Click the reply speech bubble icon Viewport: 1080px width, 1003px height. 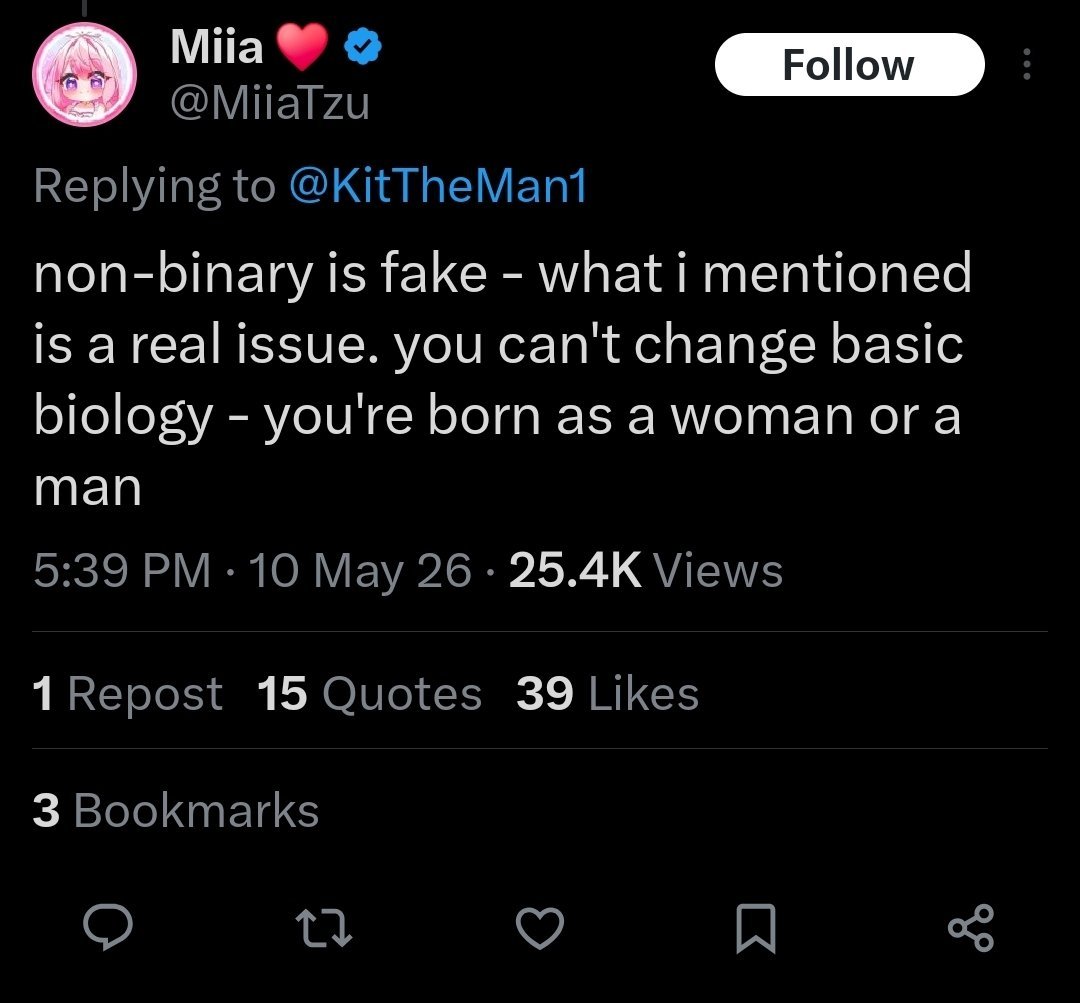tap(107, 927)
